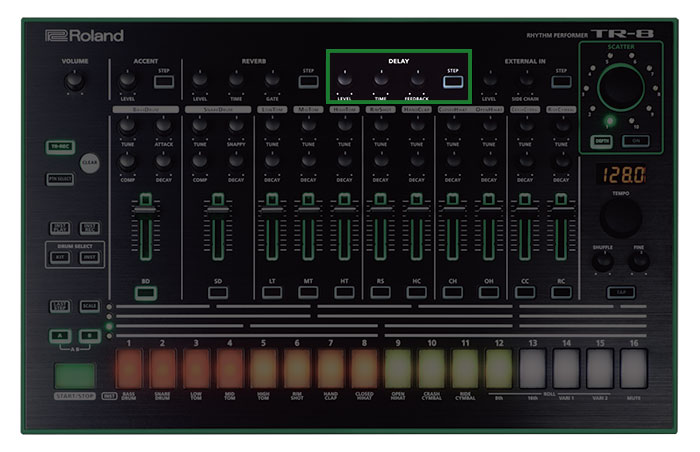Click the BD level fader
This screenshot has height=452, width=700.
146,209
